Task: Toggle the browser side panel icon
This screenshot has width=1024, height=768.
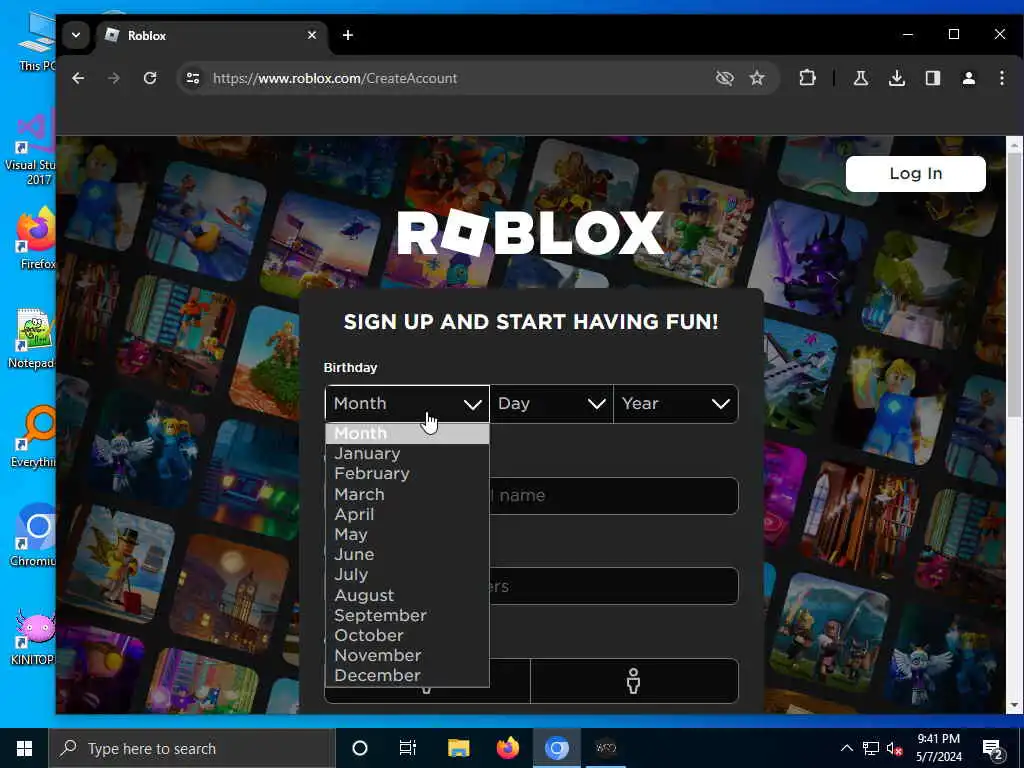Action: point(933,78)
